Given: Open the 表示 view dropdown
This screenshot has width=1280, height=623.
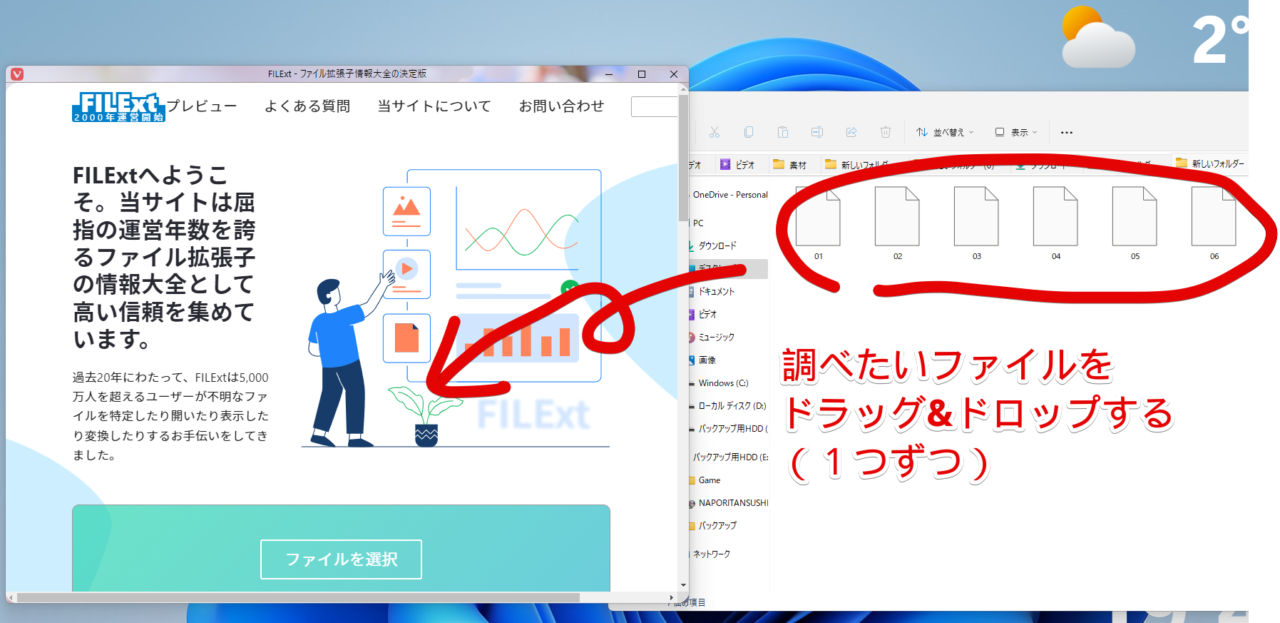Looking at the screenshot, I should click(1016, 132).
